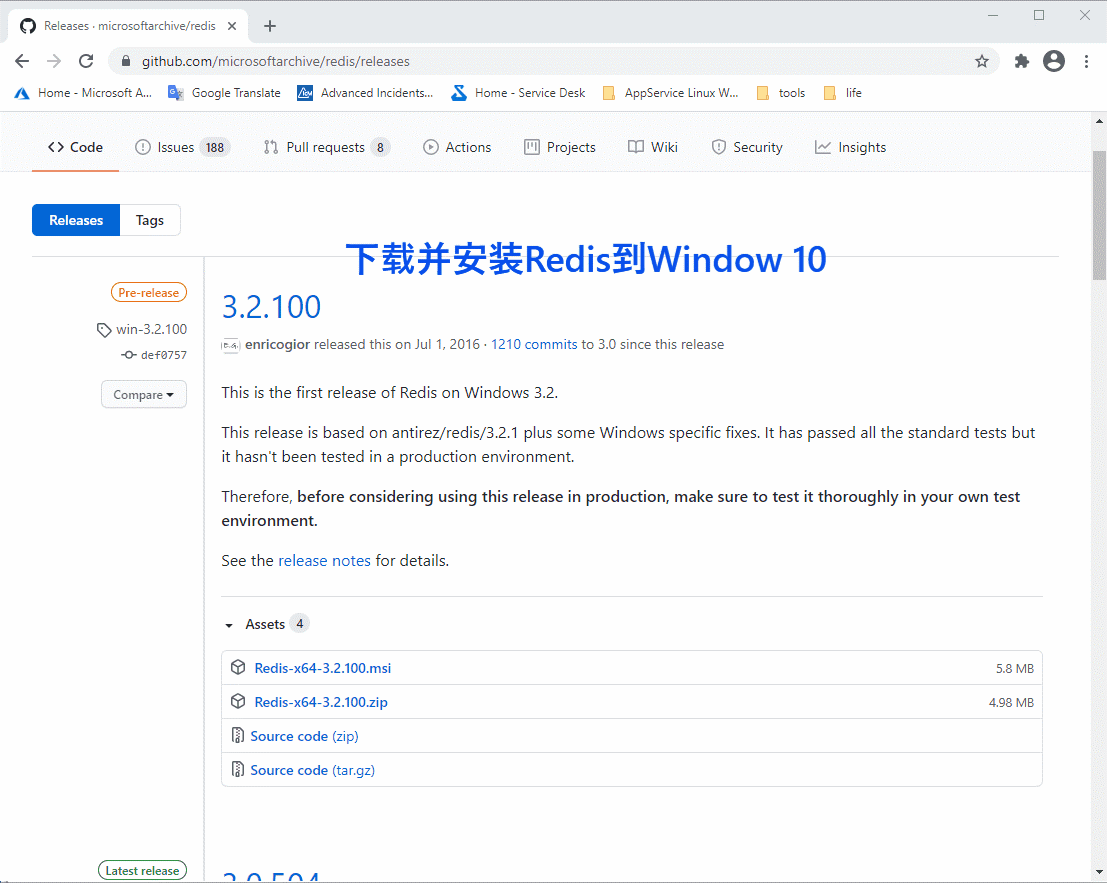Image resolution: width=1107 pixels, height=883 pixels.
Task: Download Source code (tar.gz)
Action: [313, 770]
